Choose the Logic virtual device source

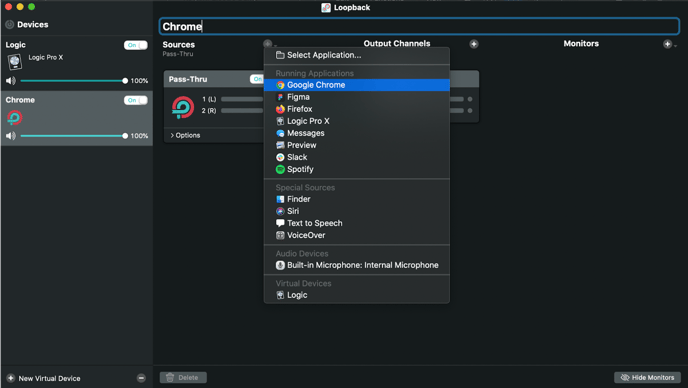pos(357,295)
